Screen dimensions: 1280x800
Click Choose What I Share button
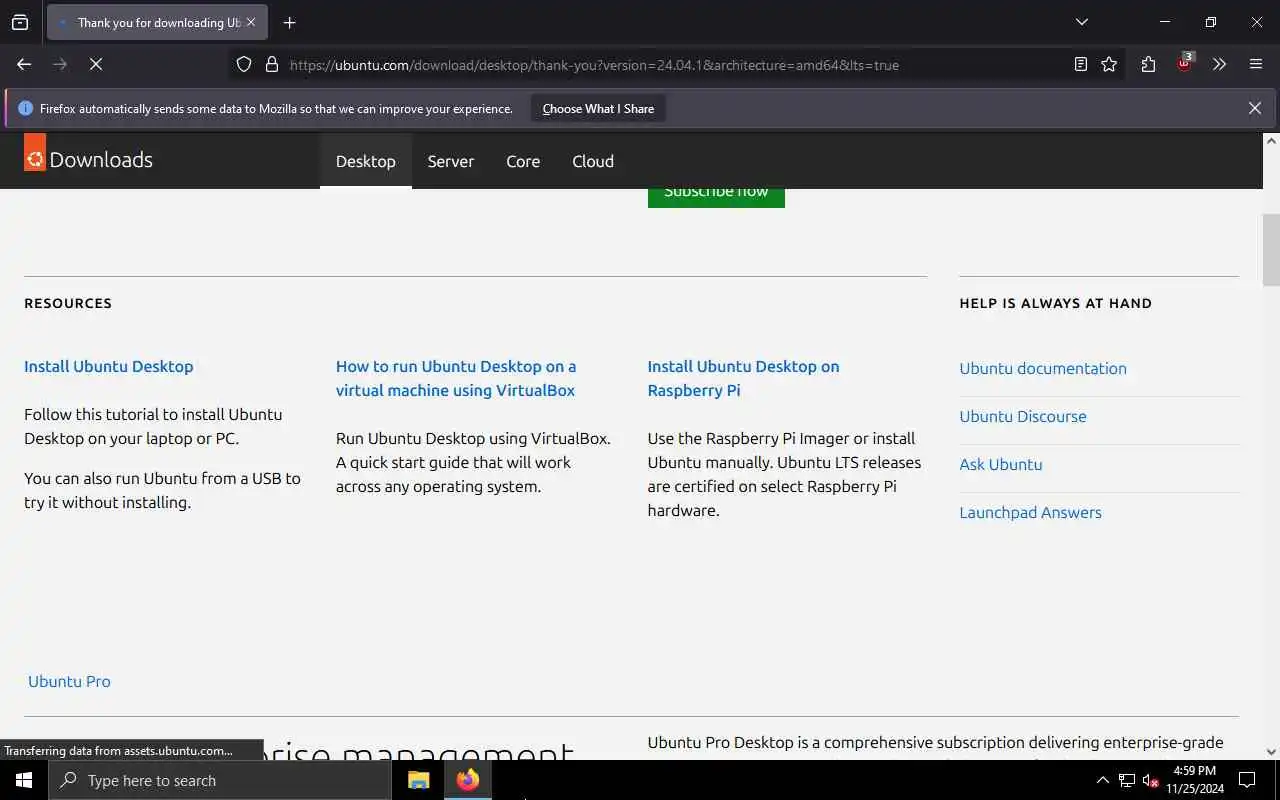(x=598, y=108)
